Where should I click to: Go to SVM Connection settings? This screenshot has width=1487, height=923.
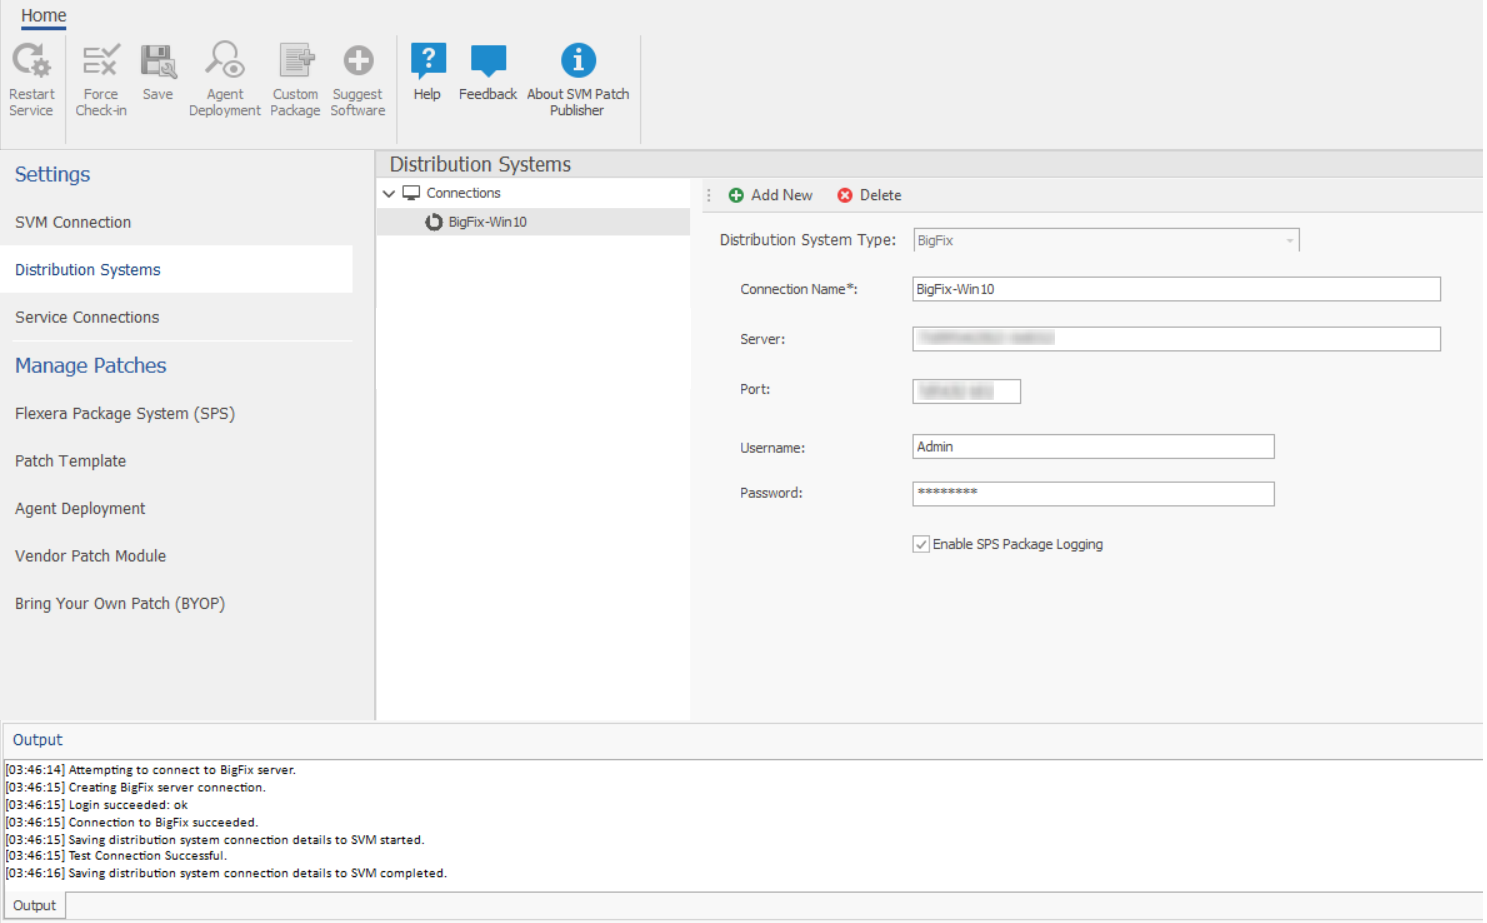click(x=73, y=222)
